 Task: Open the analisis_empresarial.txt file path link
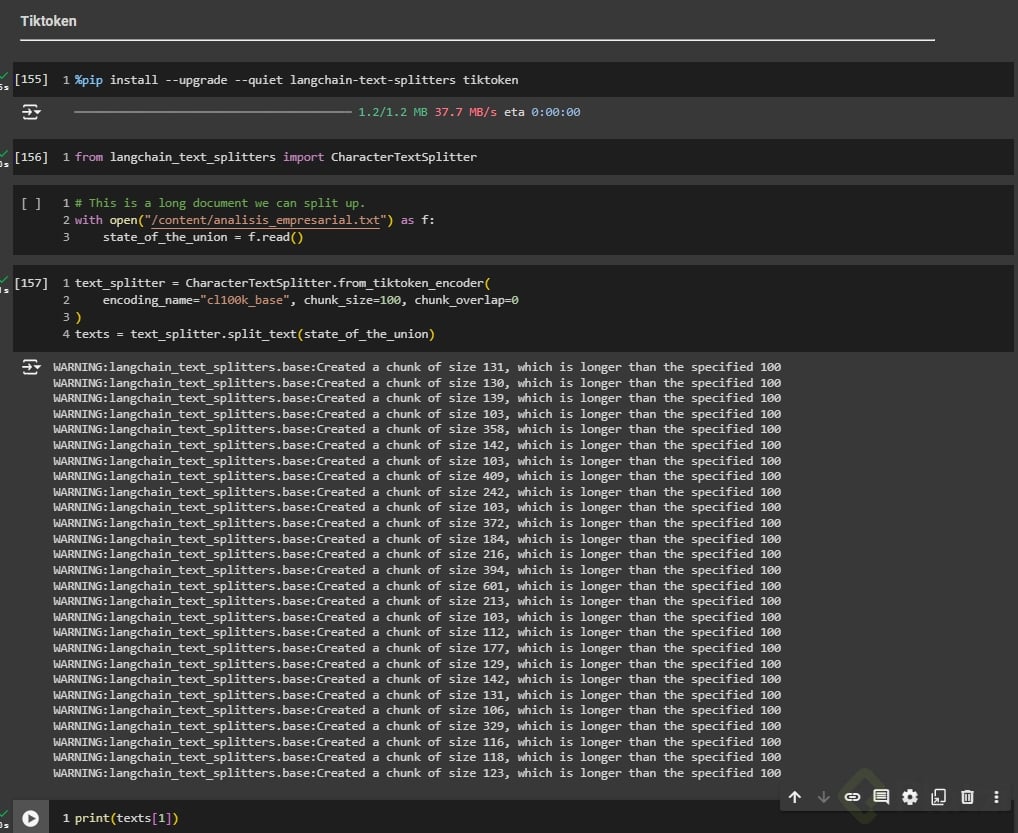pyautogui.click(x=264, y=220)
